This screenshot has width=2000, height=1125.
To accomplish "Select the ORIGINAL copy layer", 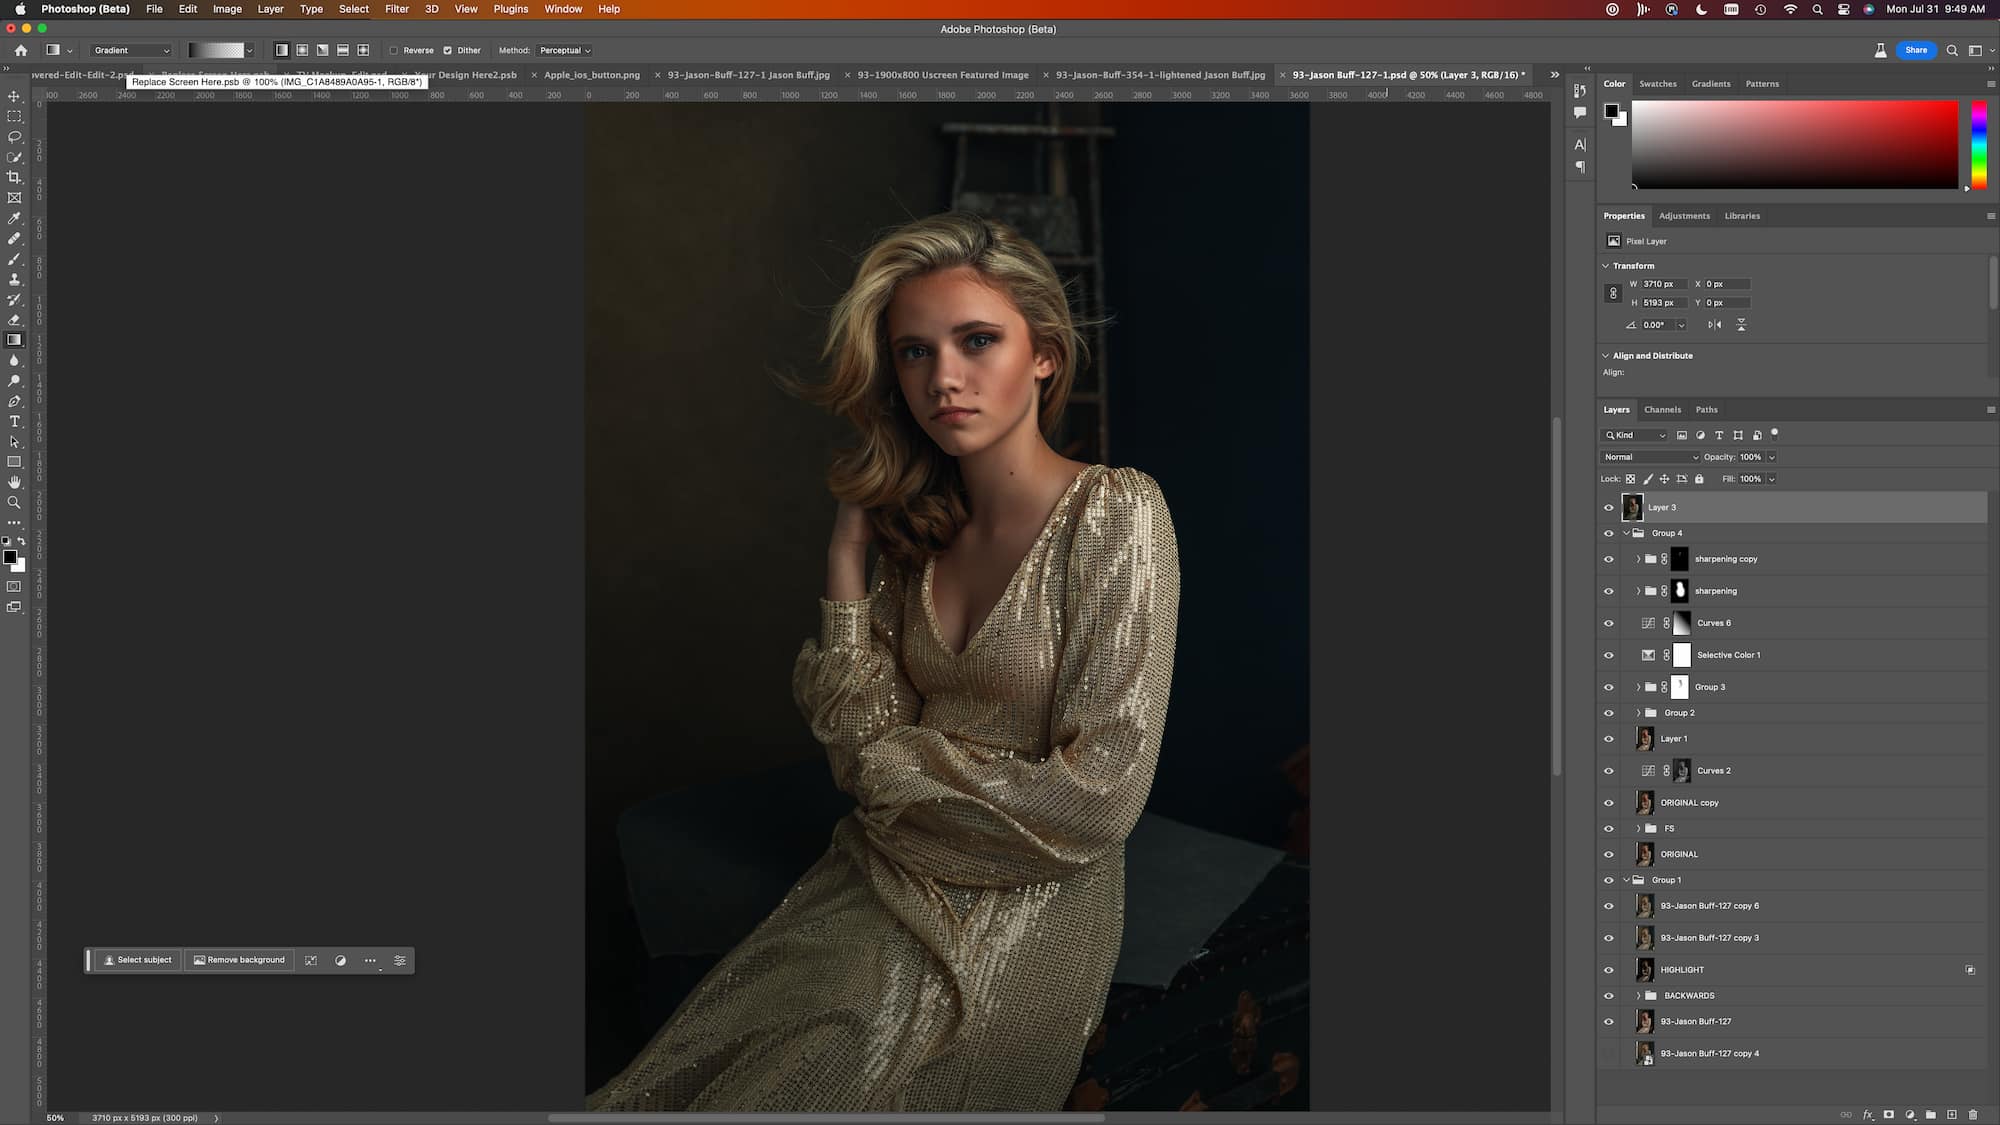I will click(1689, 802).
